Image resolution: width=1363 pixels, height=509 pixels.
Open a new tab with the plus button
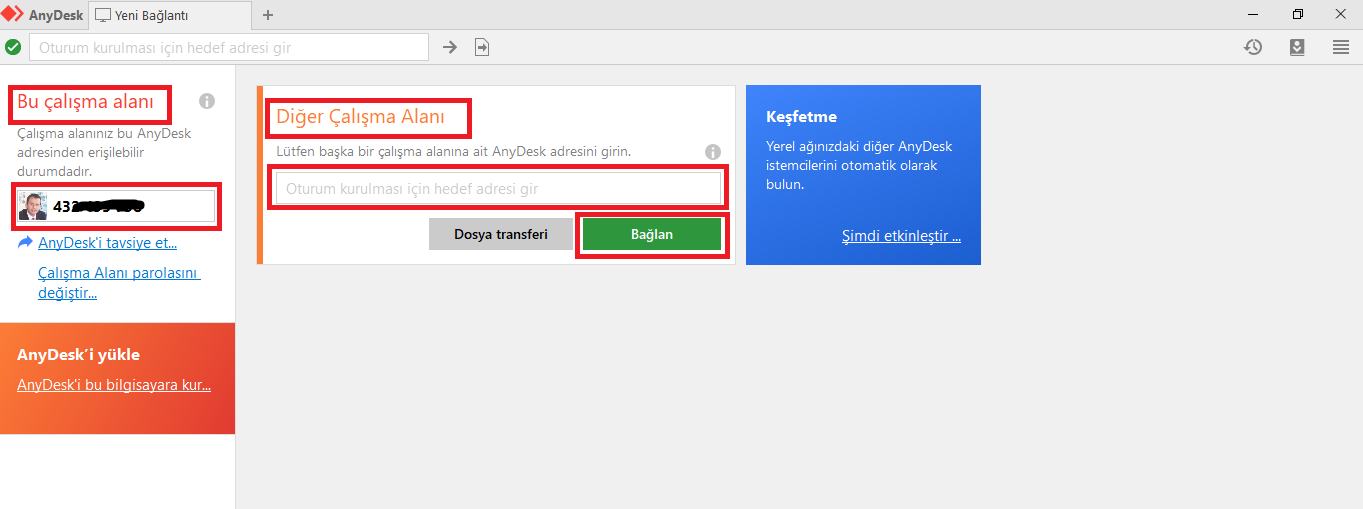267,15
